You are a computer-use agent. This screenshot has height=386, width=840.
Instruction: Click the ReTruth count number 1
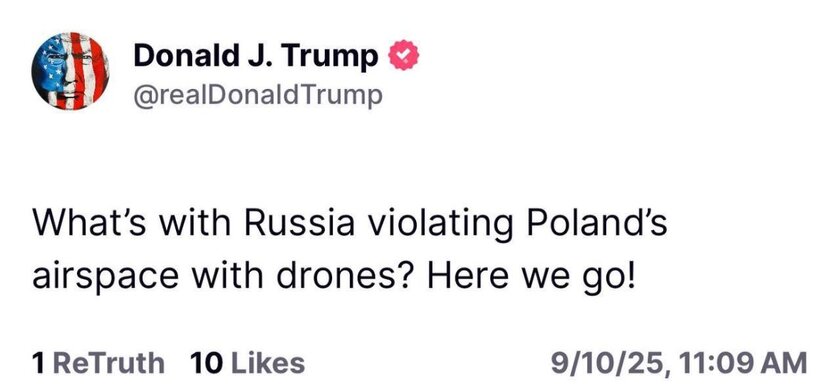[x=37, y=363]
